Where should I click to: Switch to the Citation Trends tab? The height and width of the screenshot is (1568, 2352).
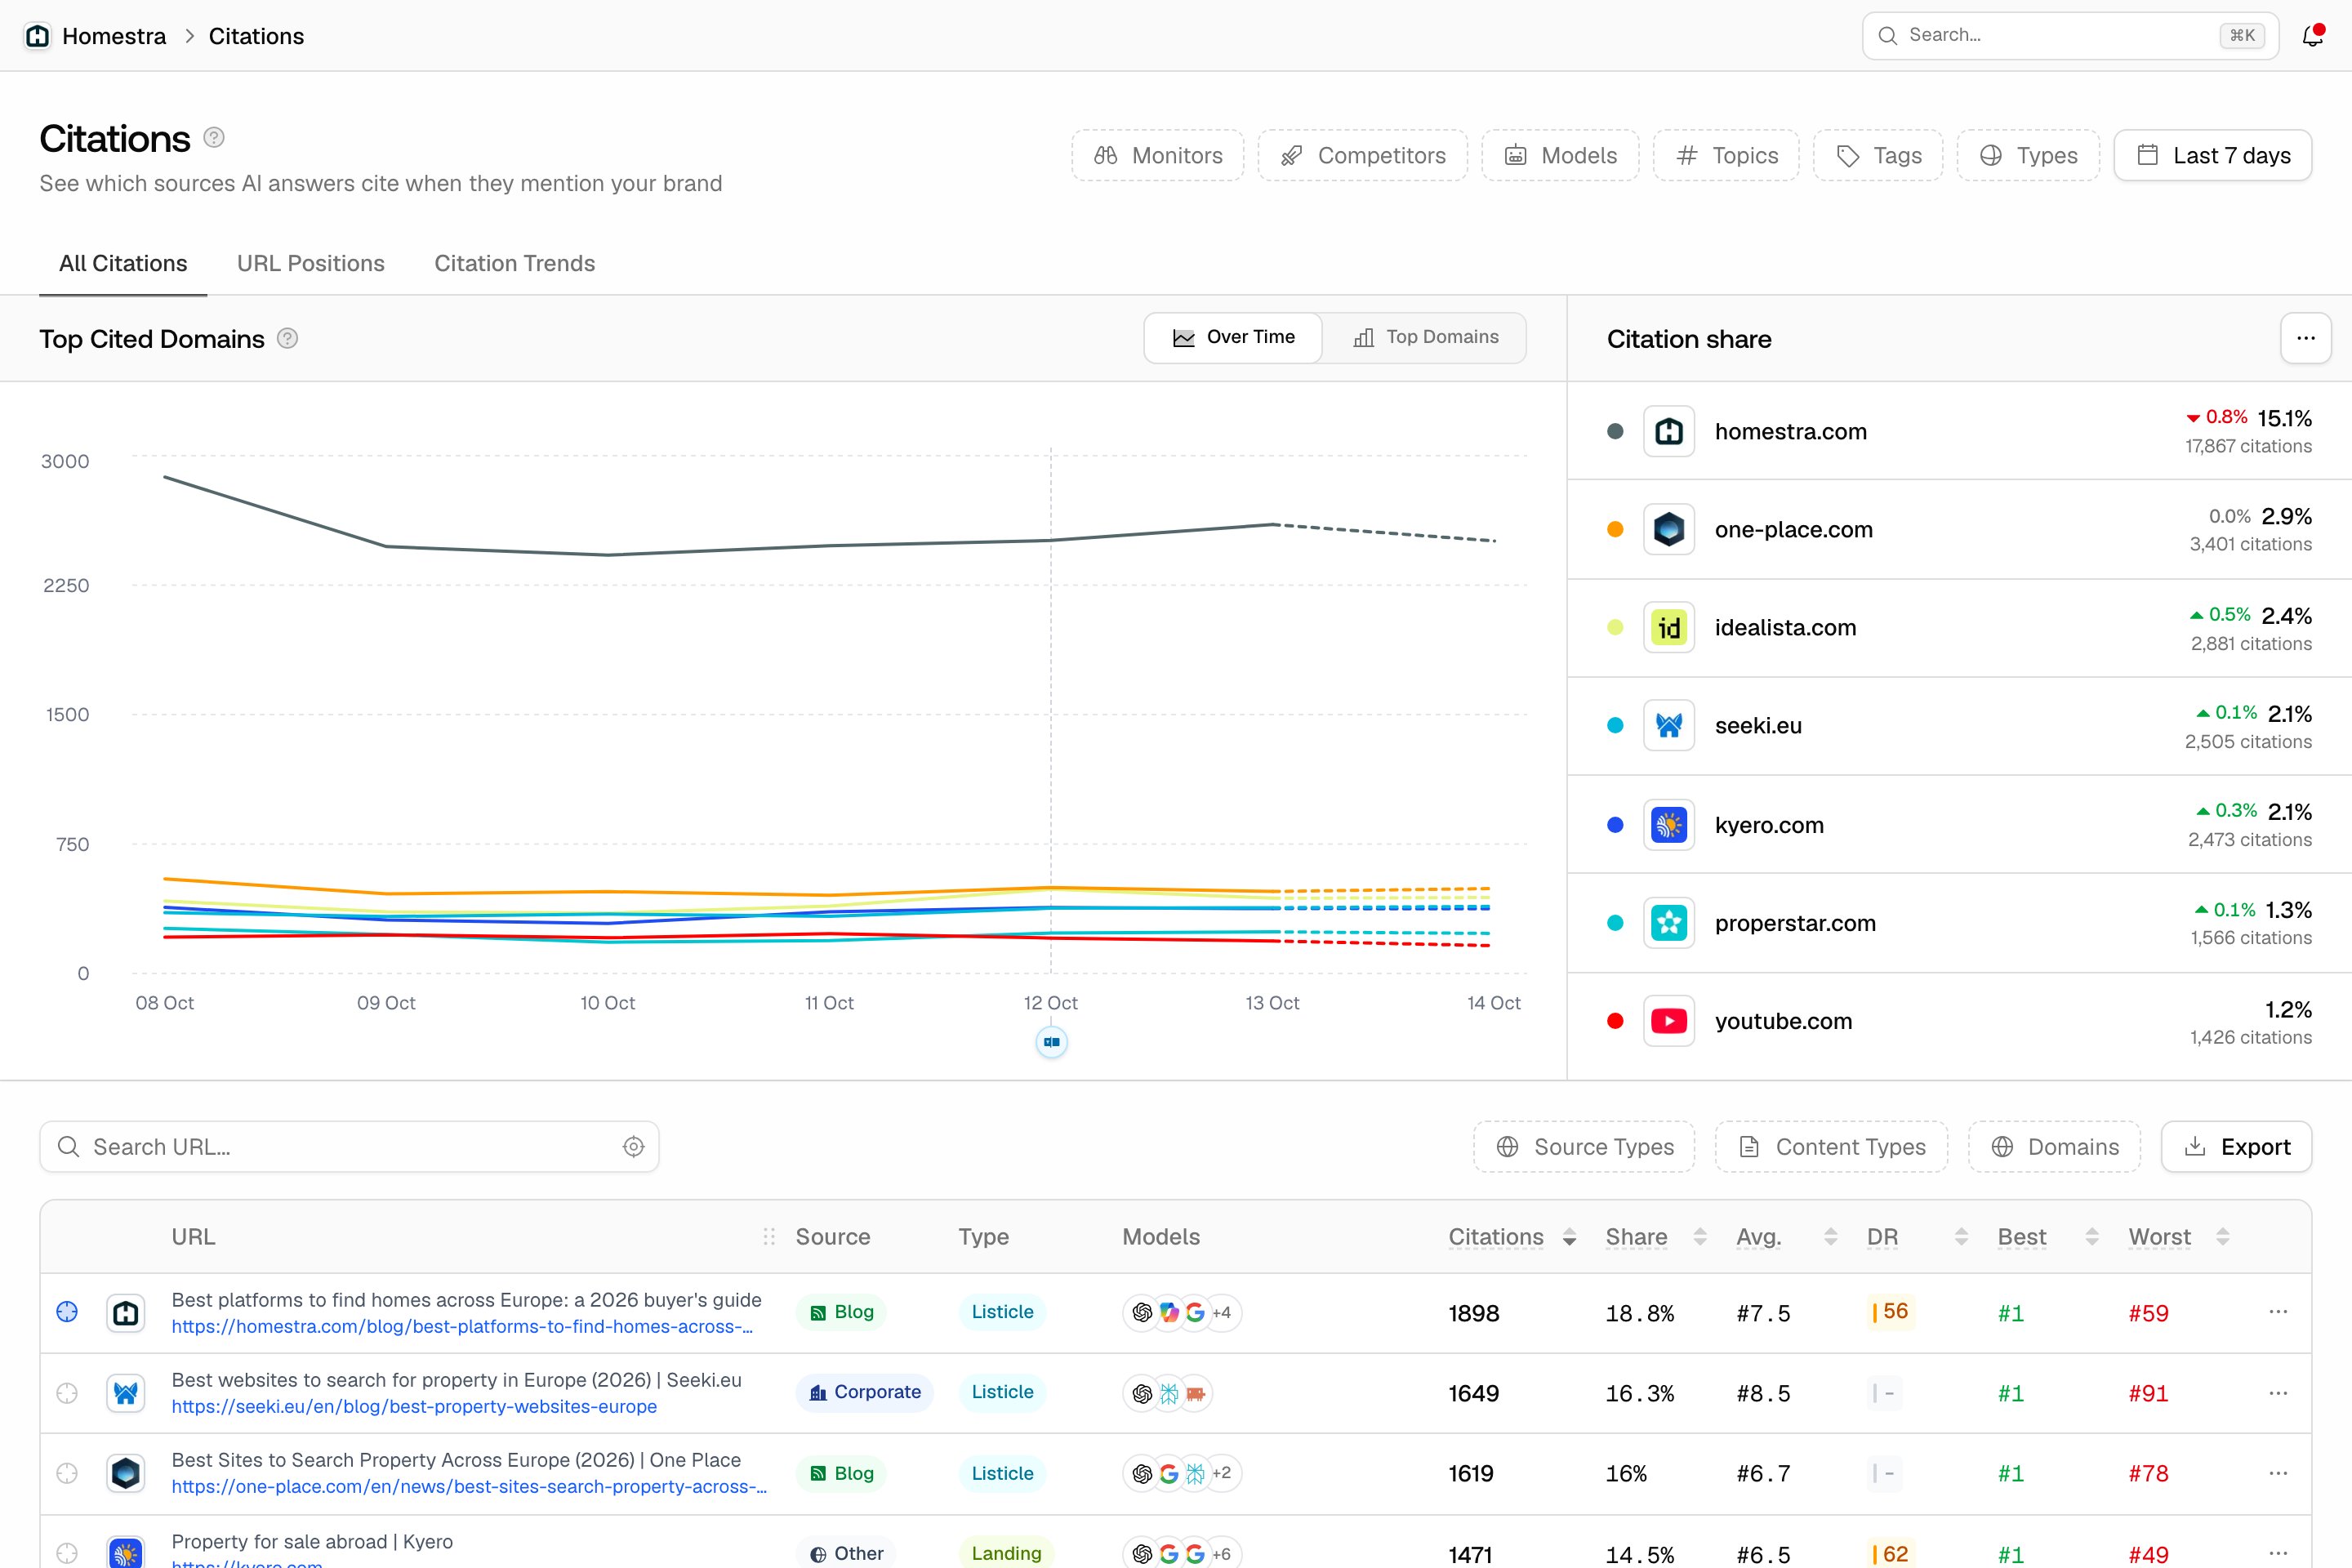click(x=514, y=263)
